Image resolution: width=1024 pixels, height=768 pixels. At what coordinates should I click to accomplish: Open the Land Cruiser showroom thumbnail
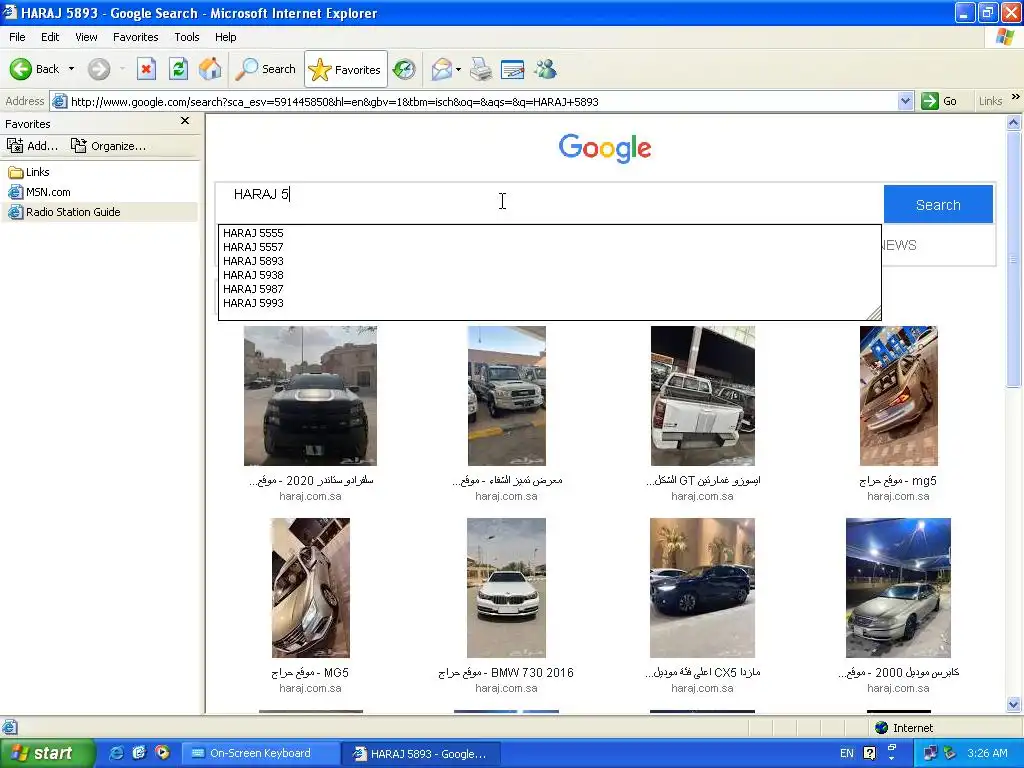(507, 396)
